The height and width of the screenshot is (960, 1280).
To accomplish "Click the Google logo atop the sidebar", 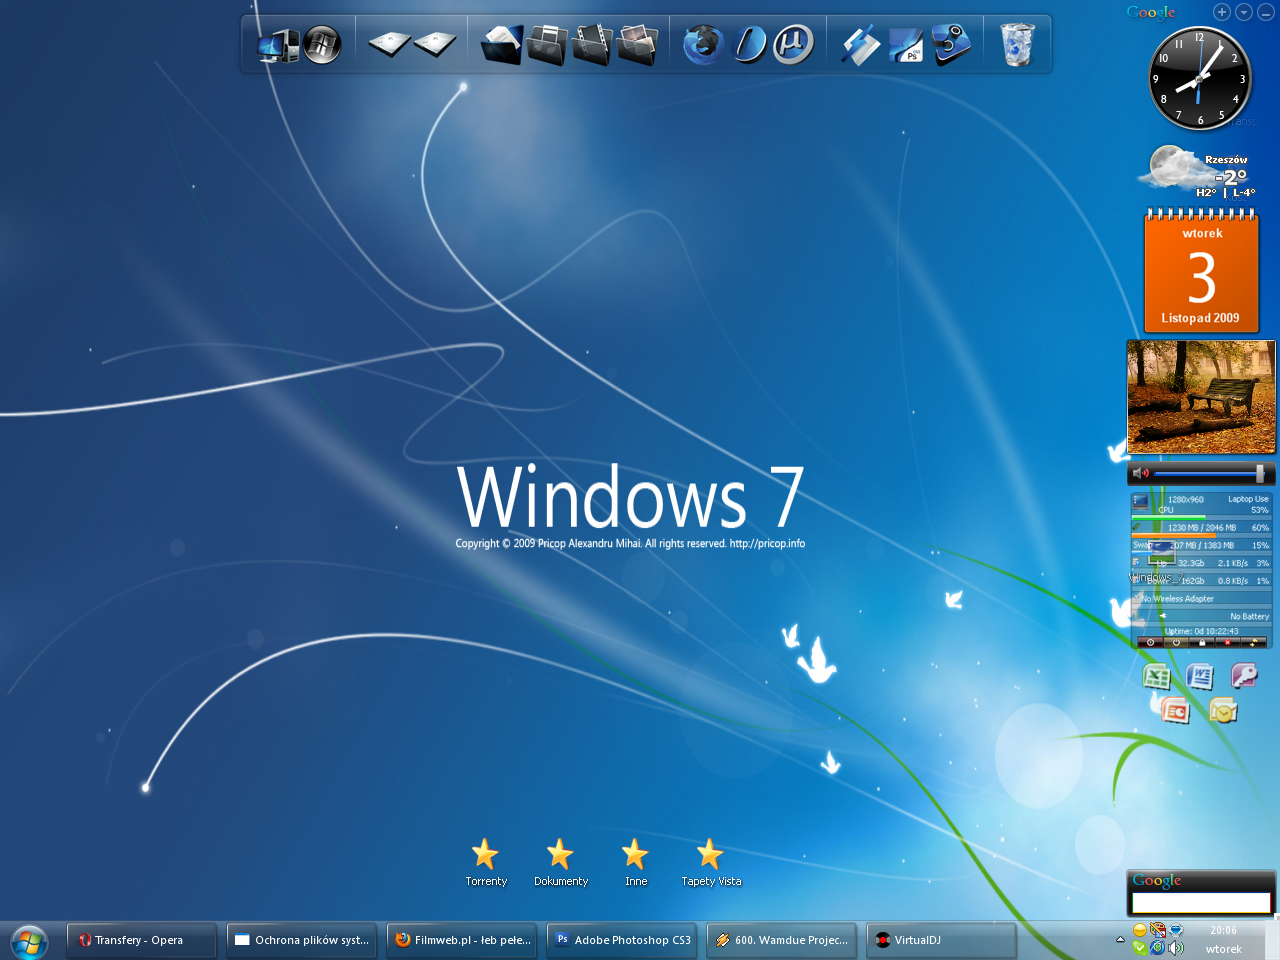I will click(1151, 12).
